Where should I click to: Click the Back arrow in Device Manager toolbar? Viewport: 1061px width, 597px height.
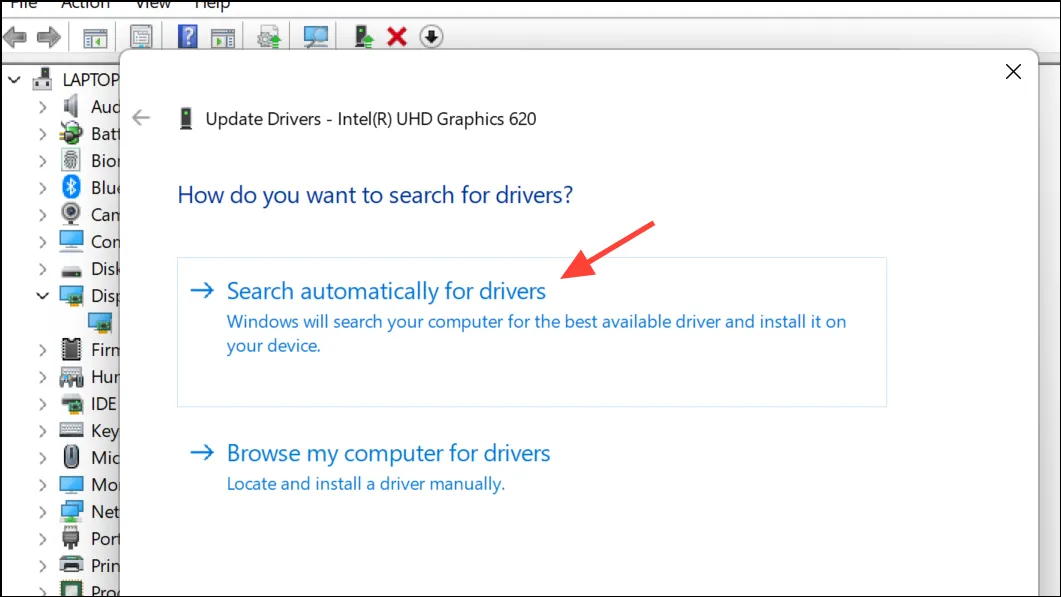click(x=15, y=37)
